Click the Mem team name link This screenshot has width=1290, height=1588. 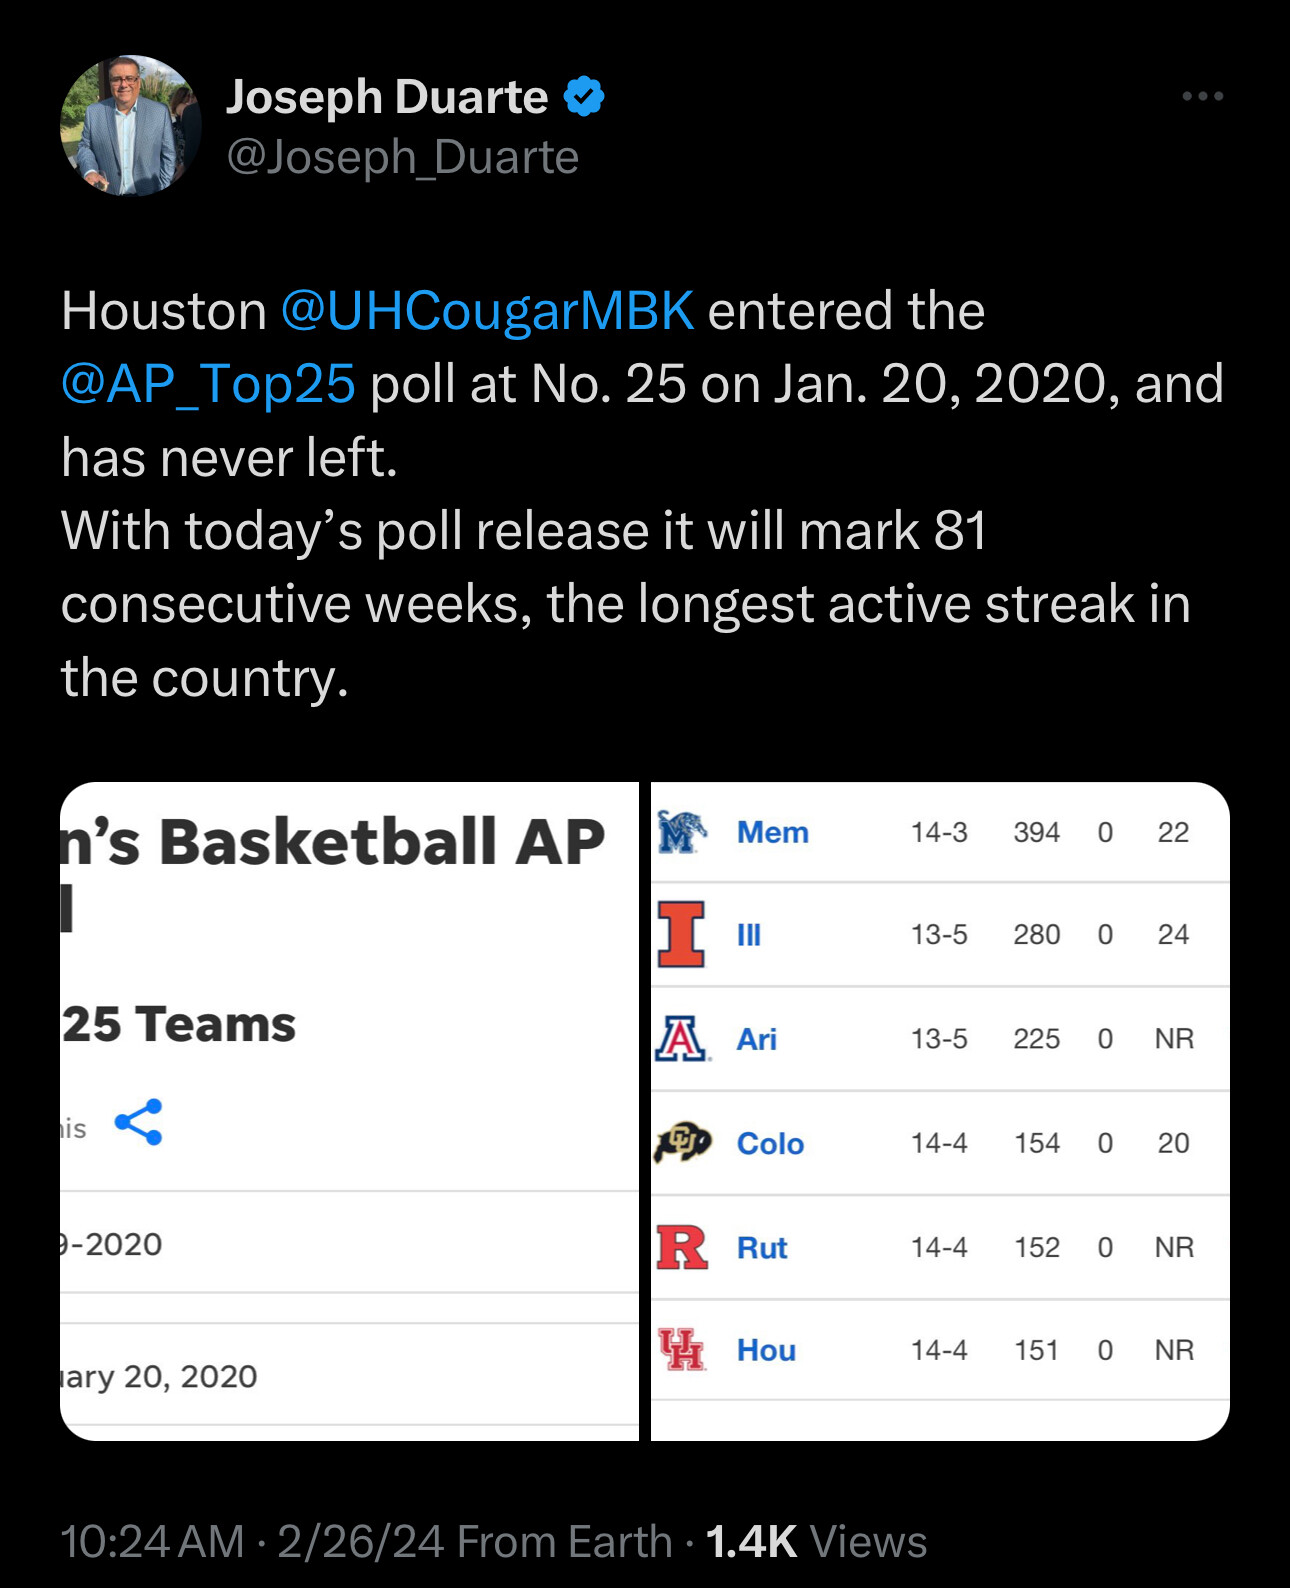(772, 832)
